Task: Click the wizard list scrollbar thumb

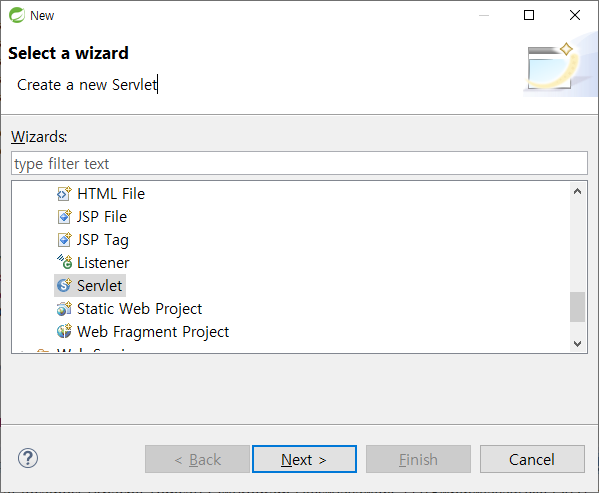Action: pyautogui.click(x=578, y=307)
